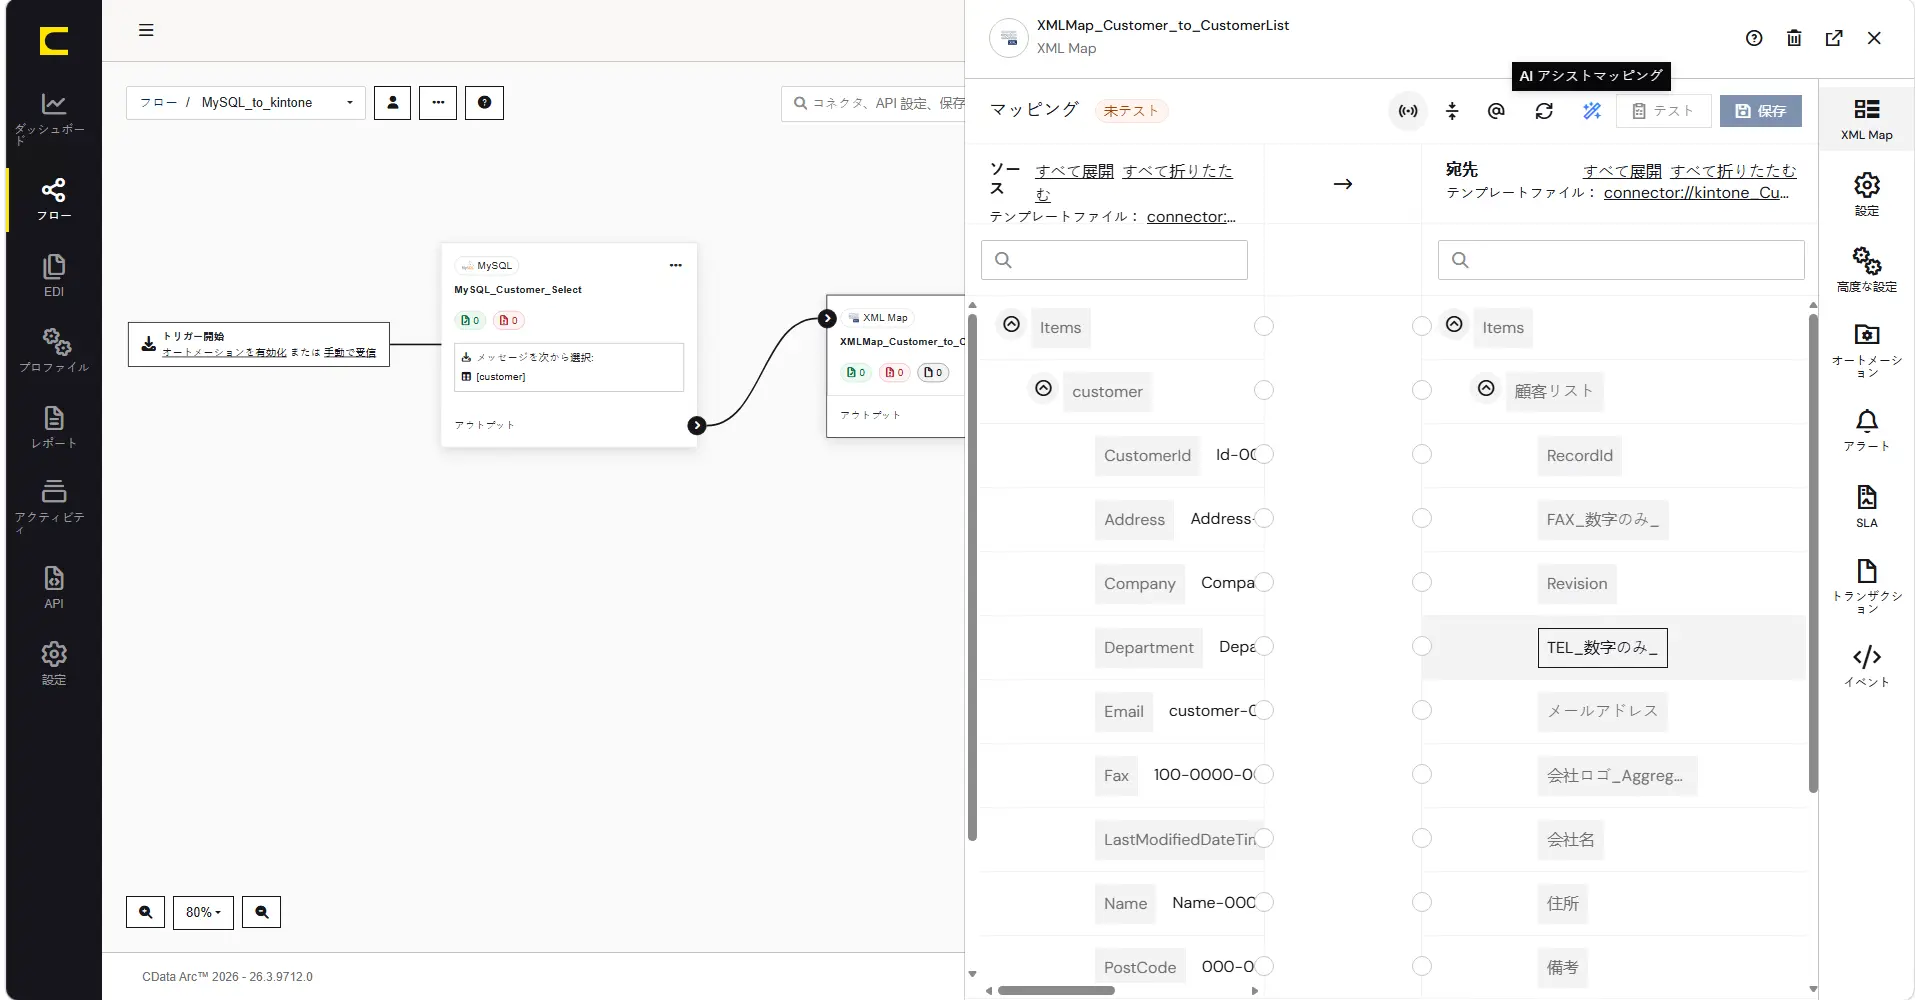Image resolution: width=1915 pixels, height=1000 pixels.
Task: Collapse the destination 顧客リスト node
Action: pos(1486,388)
